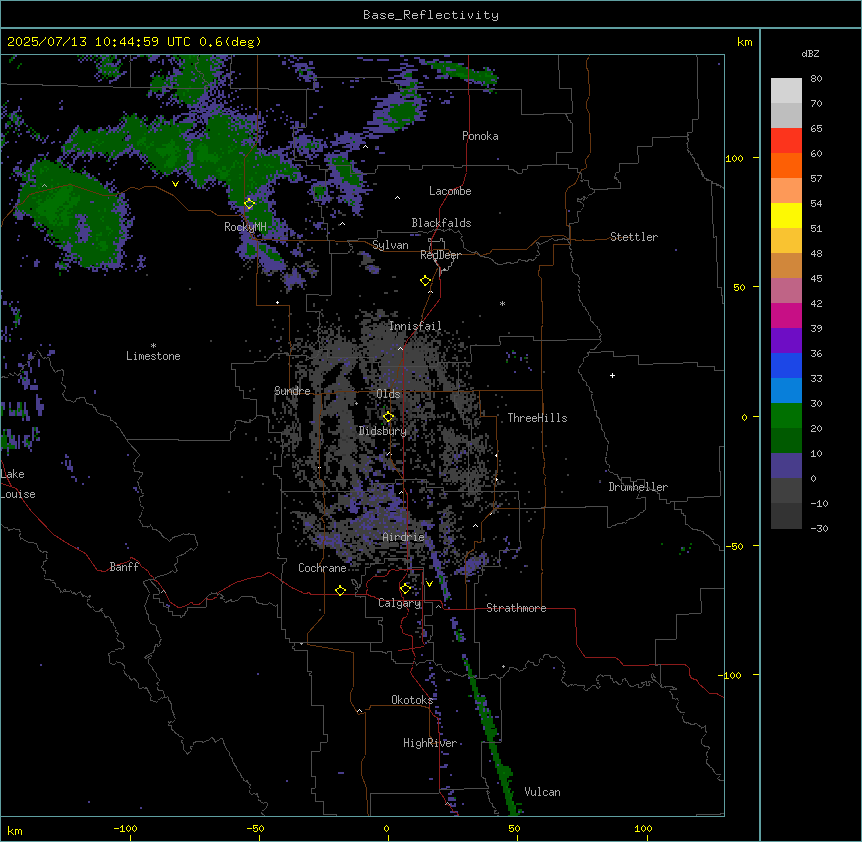Click the Airdrie city label
The width and height of the screenshot is (862, 842).
(x=404, y=537)
